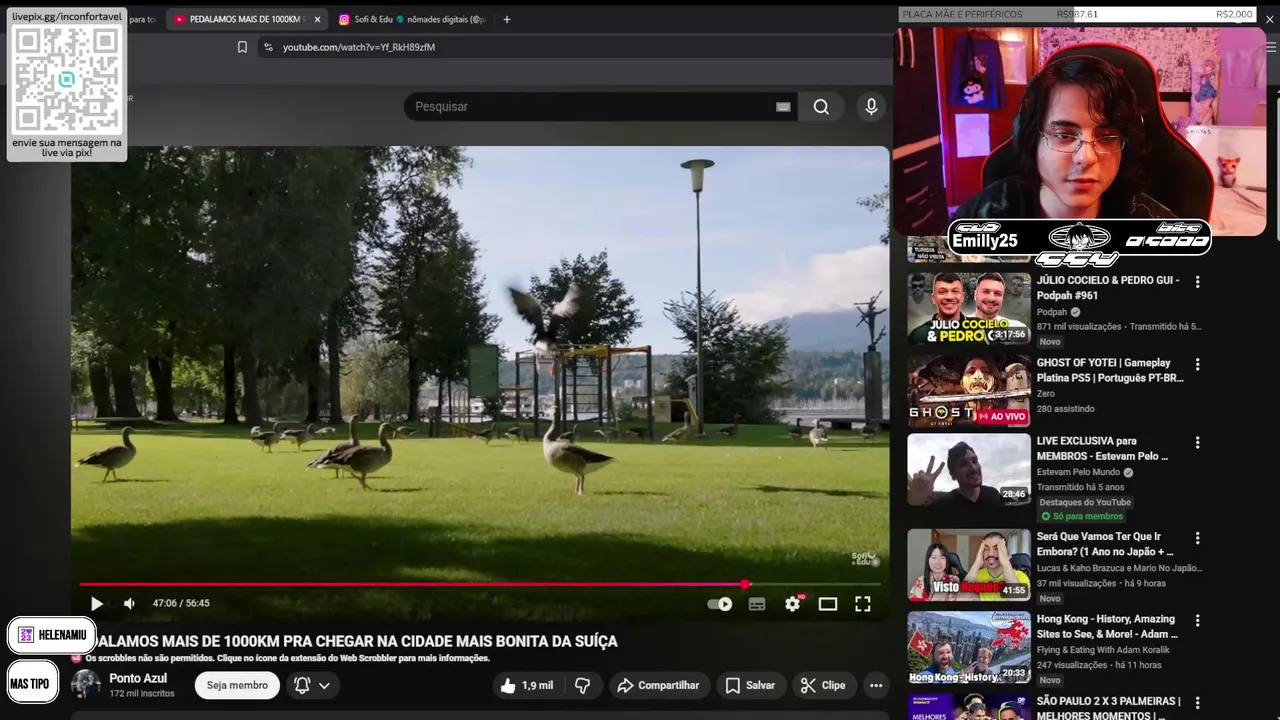Switch to theater mode
1280x720 pixels.
pyautogui.click(x=828, y=604)
